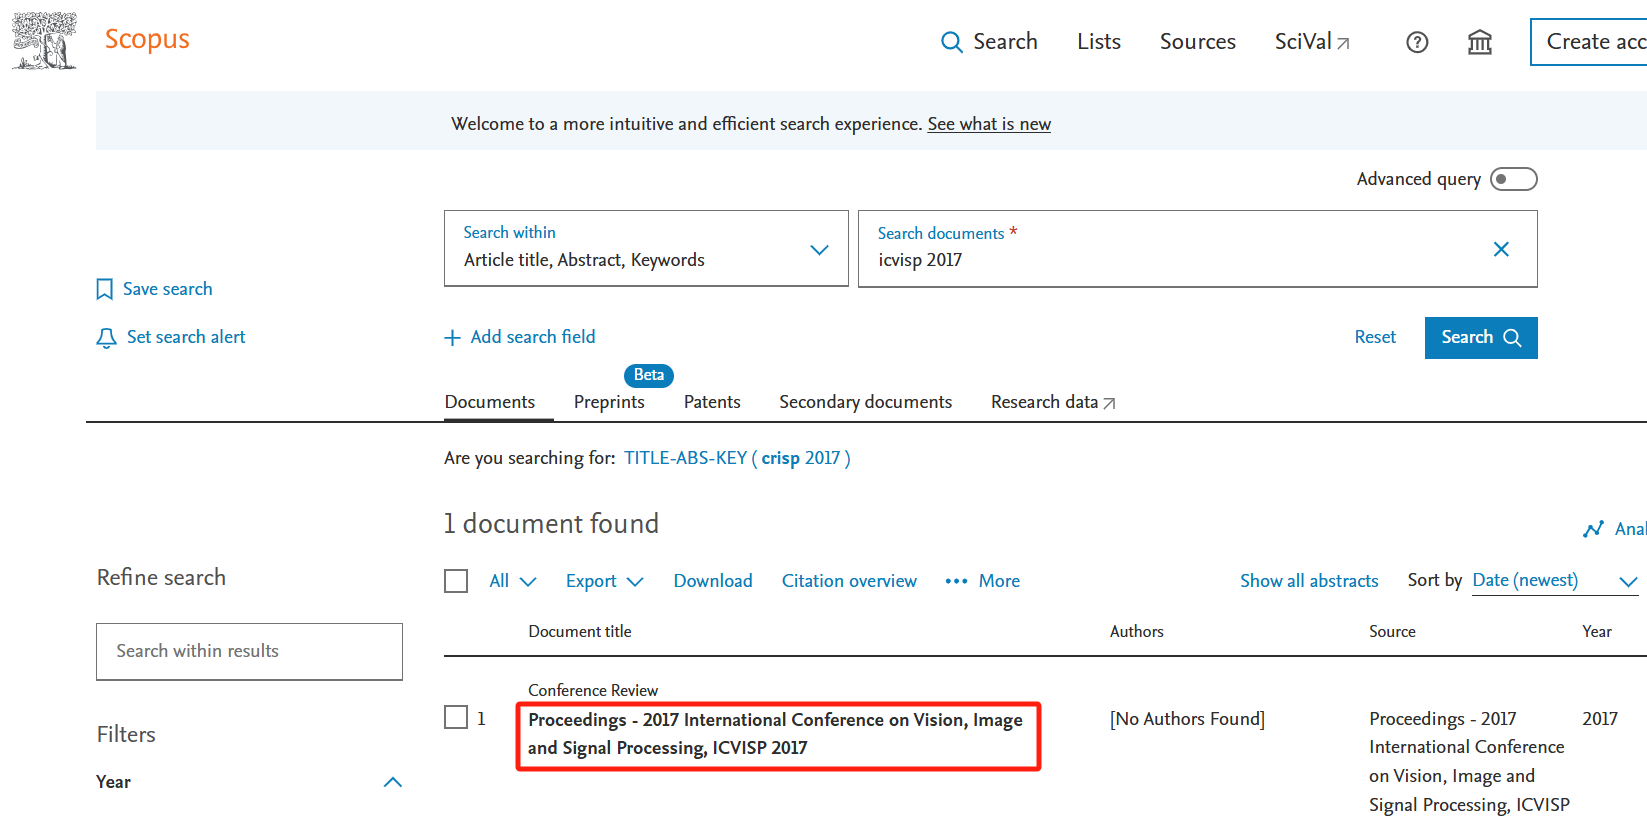Viewport: 1647px width, 822px height.
Task: Check the select all documents checkbox
Action: [x=456, y=581]
